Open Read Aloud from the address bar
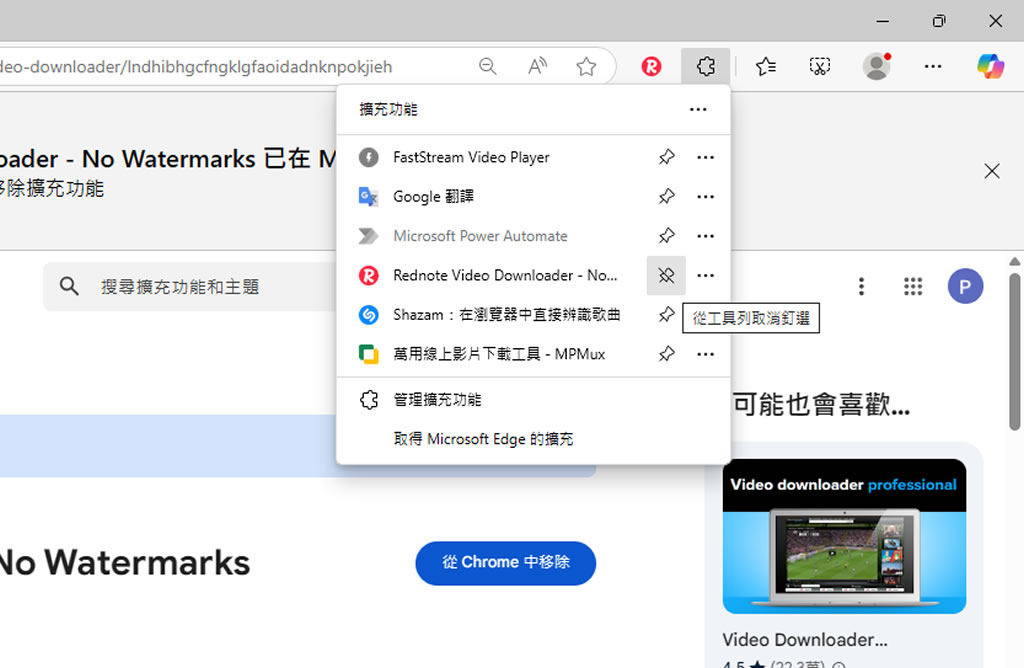The height and width of the screenshot is (668, 1024). (537, 66)
